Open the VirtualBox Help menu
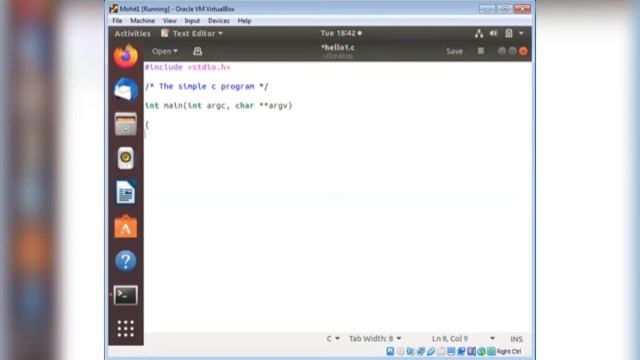This screenshot has height=360, width=640. tap(244, 20)
